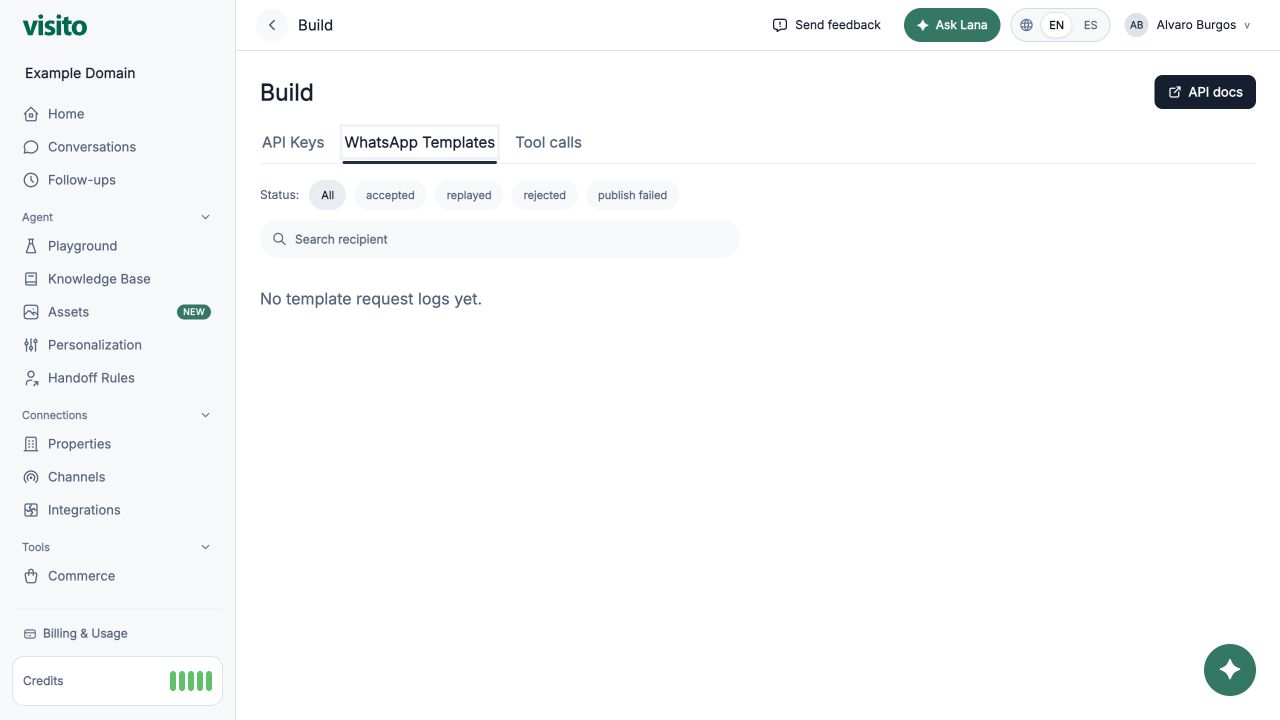
Task: Open the floating sparkle assistant button
Action: 1230,670
